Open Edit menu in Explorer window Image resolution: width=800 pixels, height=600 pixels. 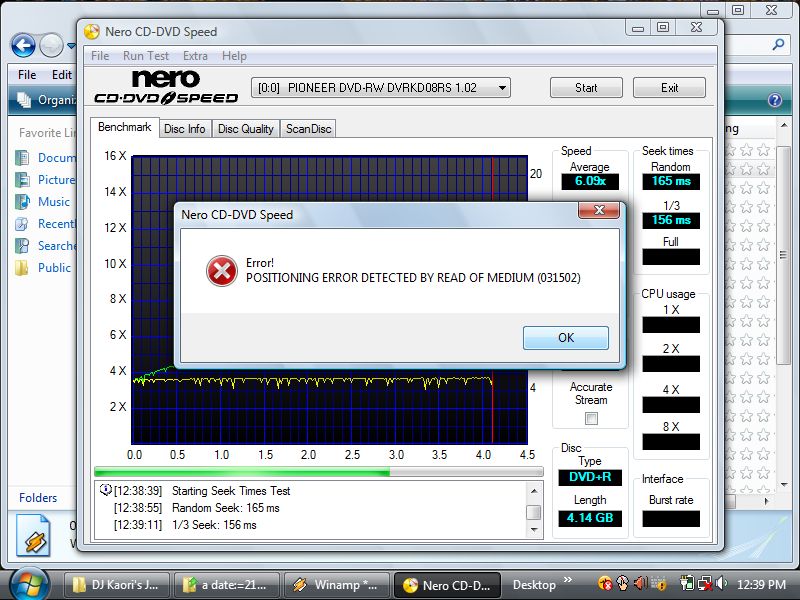pos(62,75)
